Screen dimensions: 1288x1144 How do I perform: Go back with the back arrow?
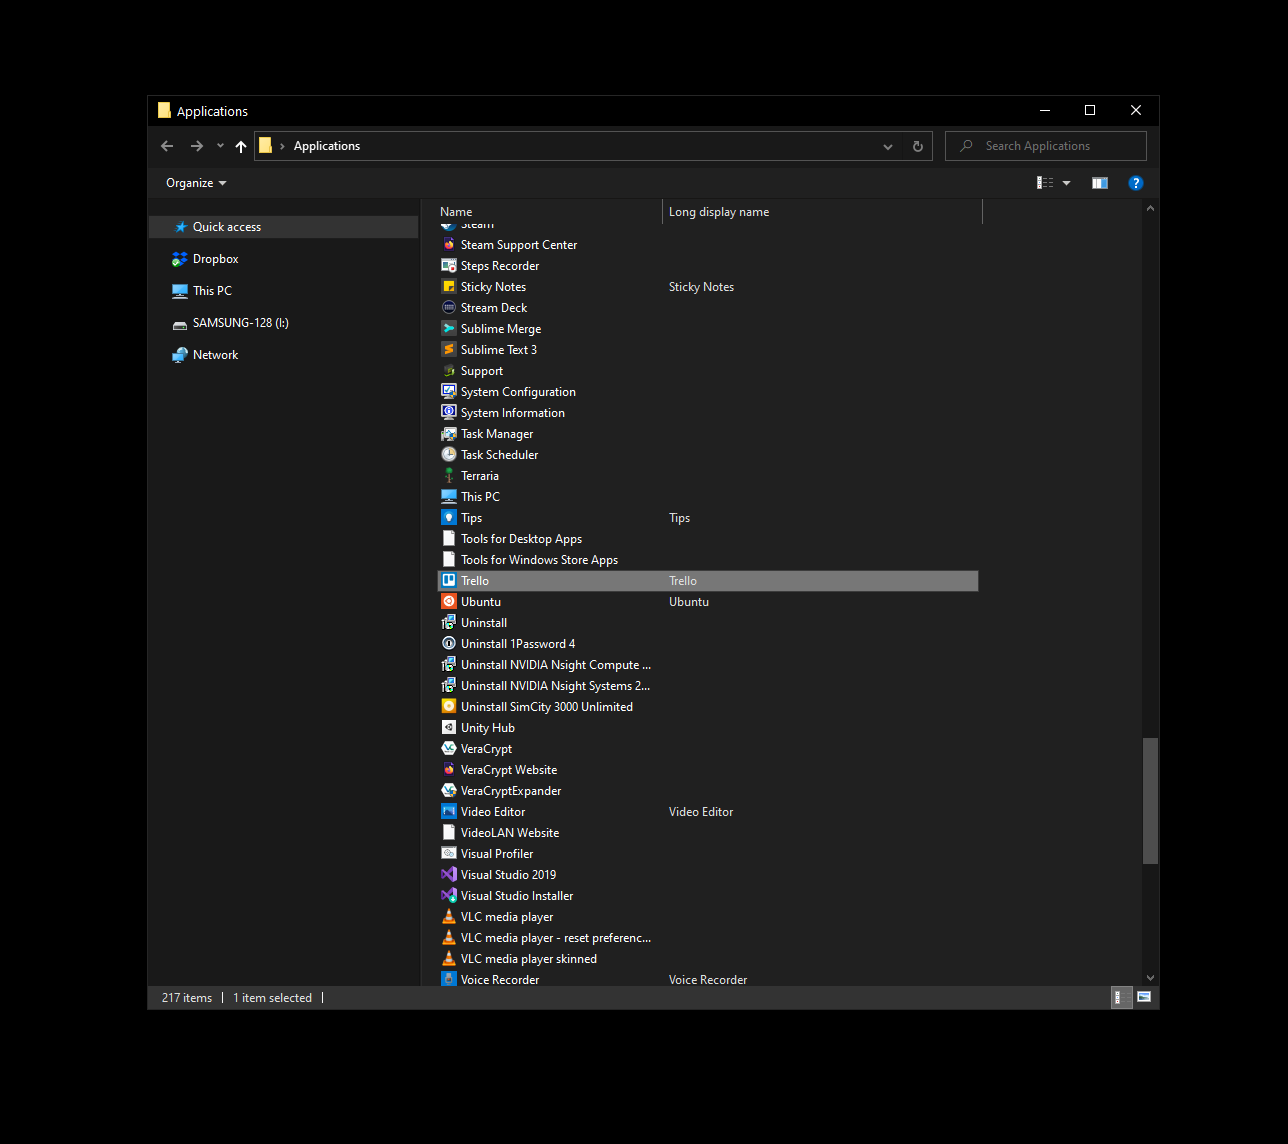[x=167, y=146]
